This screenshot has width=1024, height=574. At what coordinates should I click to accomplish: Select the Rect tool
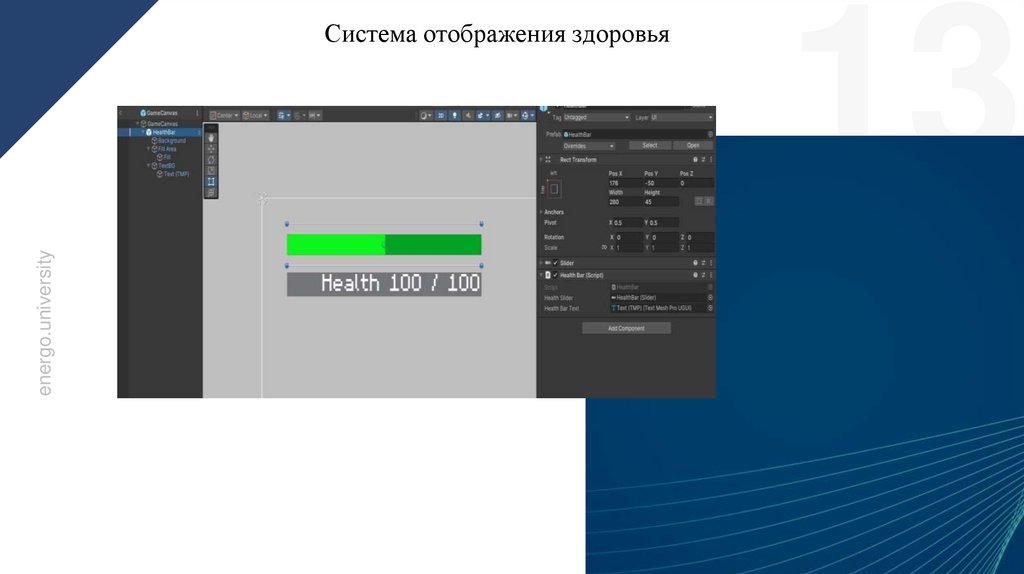(211, 182)
